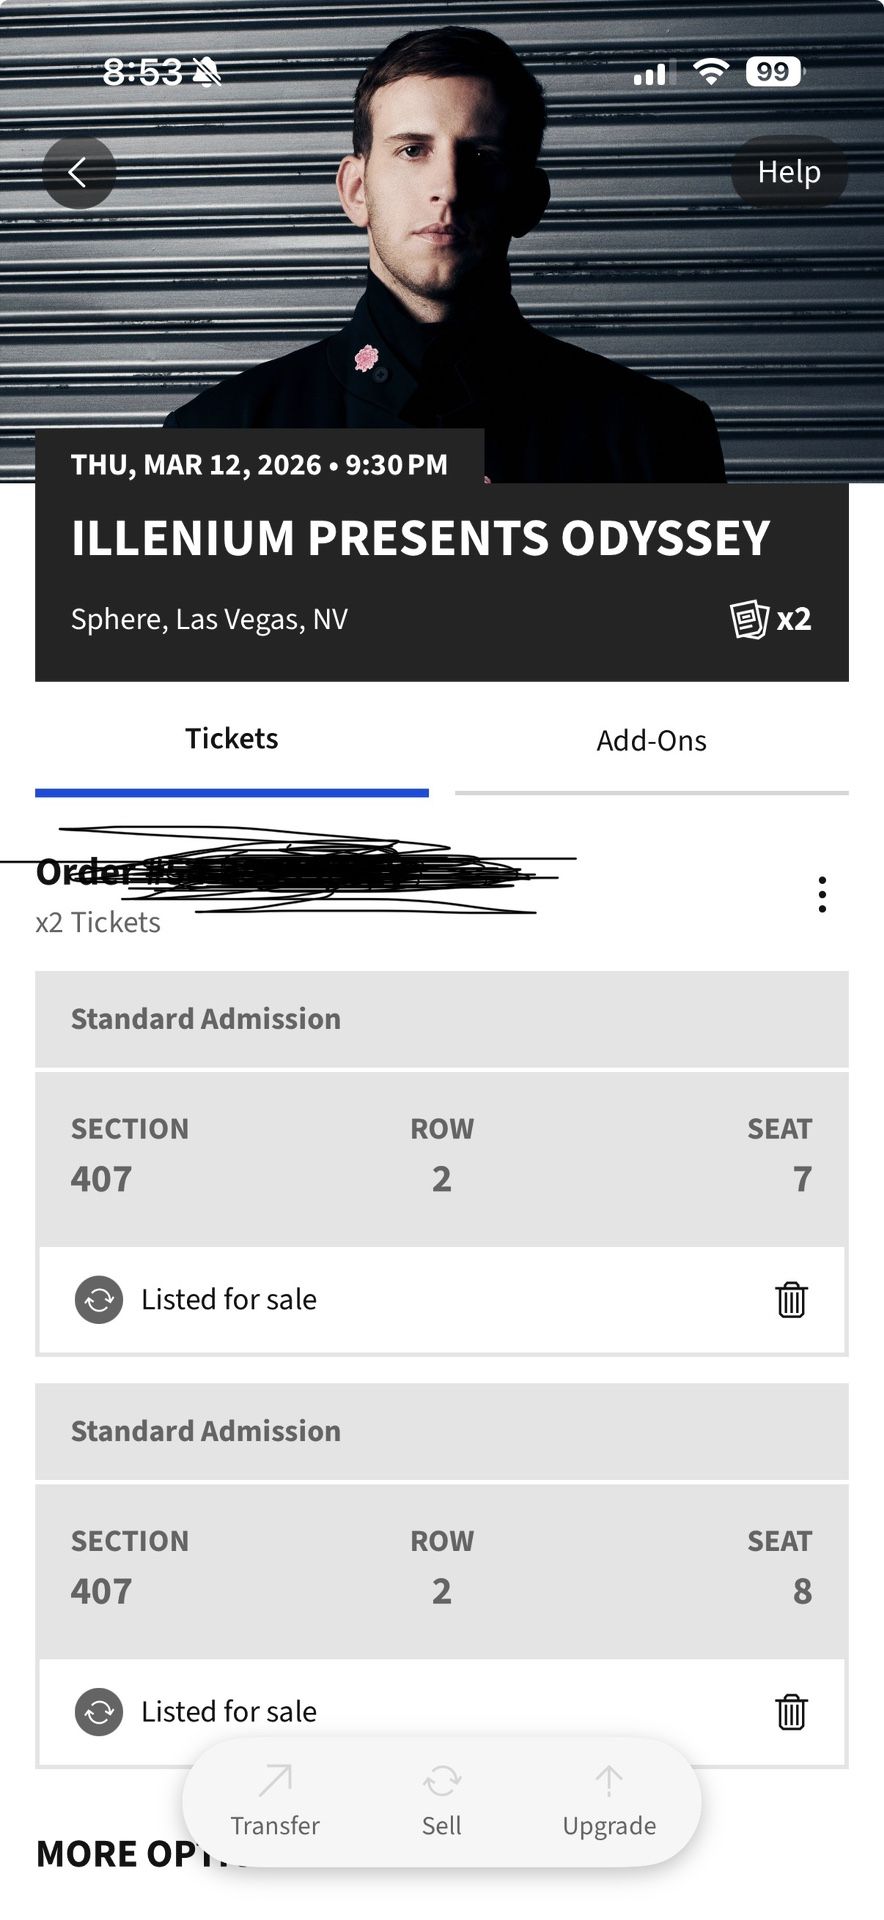Tap the first Standard Admission header
This screenshot has height=1920, width=884.
tap(441, 1019)
